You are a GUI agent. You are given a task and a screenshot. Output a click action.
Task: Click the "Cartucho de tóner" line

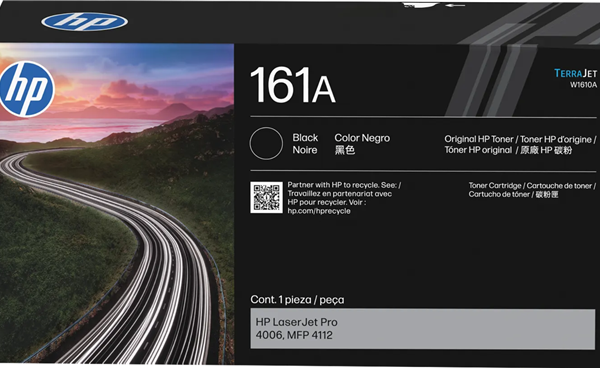coord(514,194)
